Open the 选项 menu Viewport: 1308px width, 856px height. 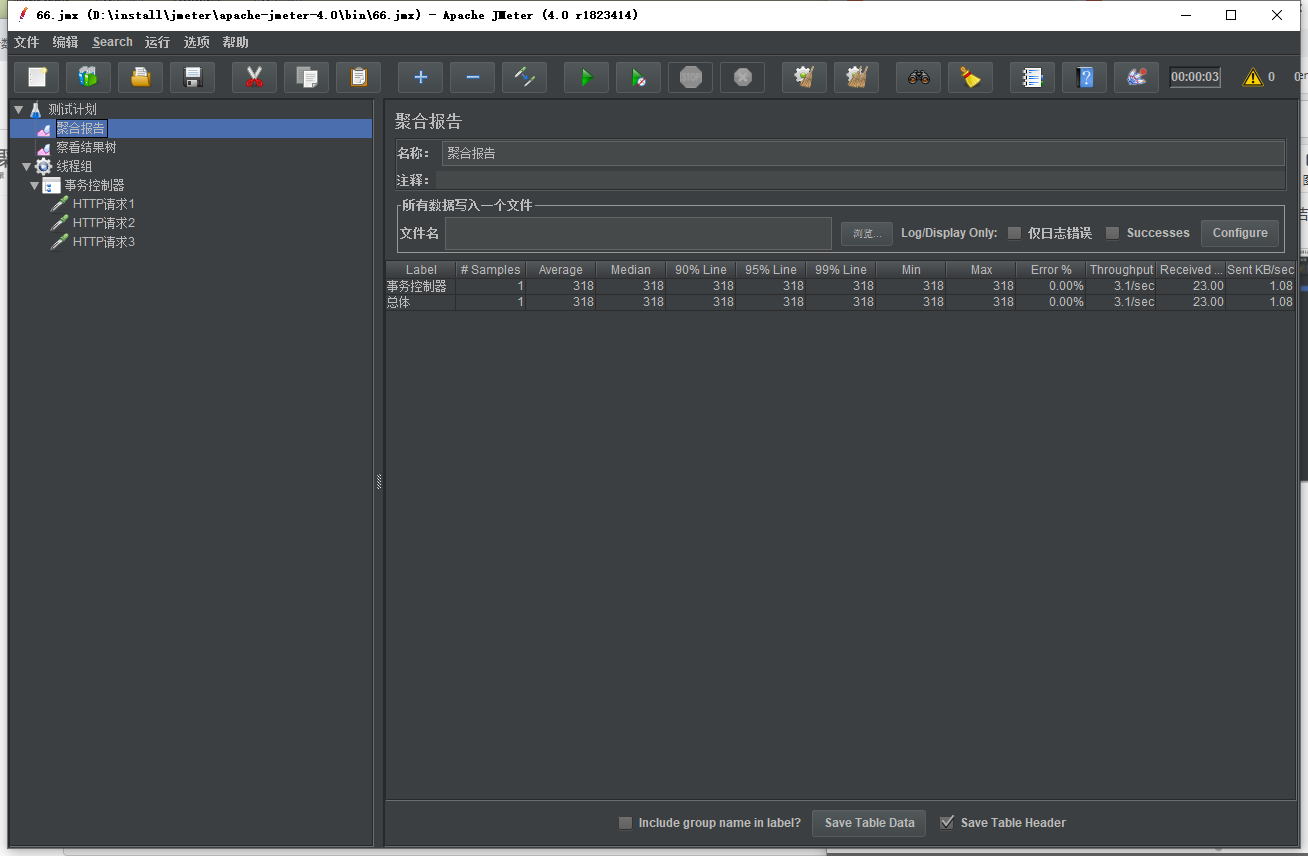196,42
